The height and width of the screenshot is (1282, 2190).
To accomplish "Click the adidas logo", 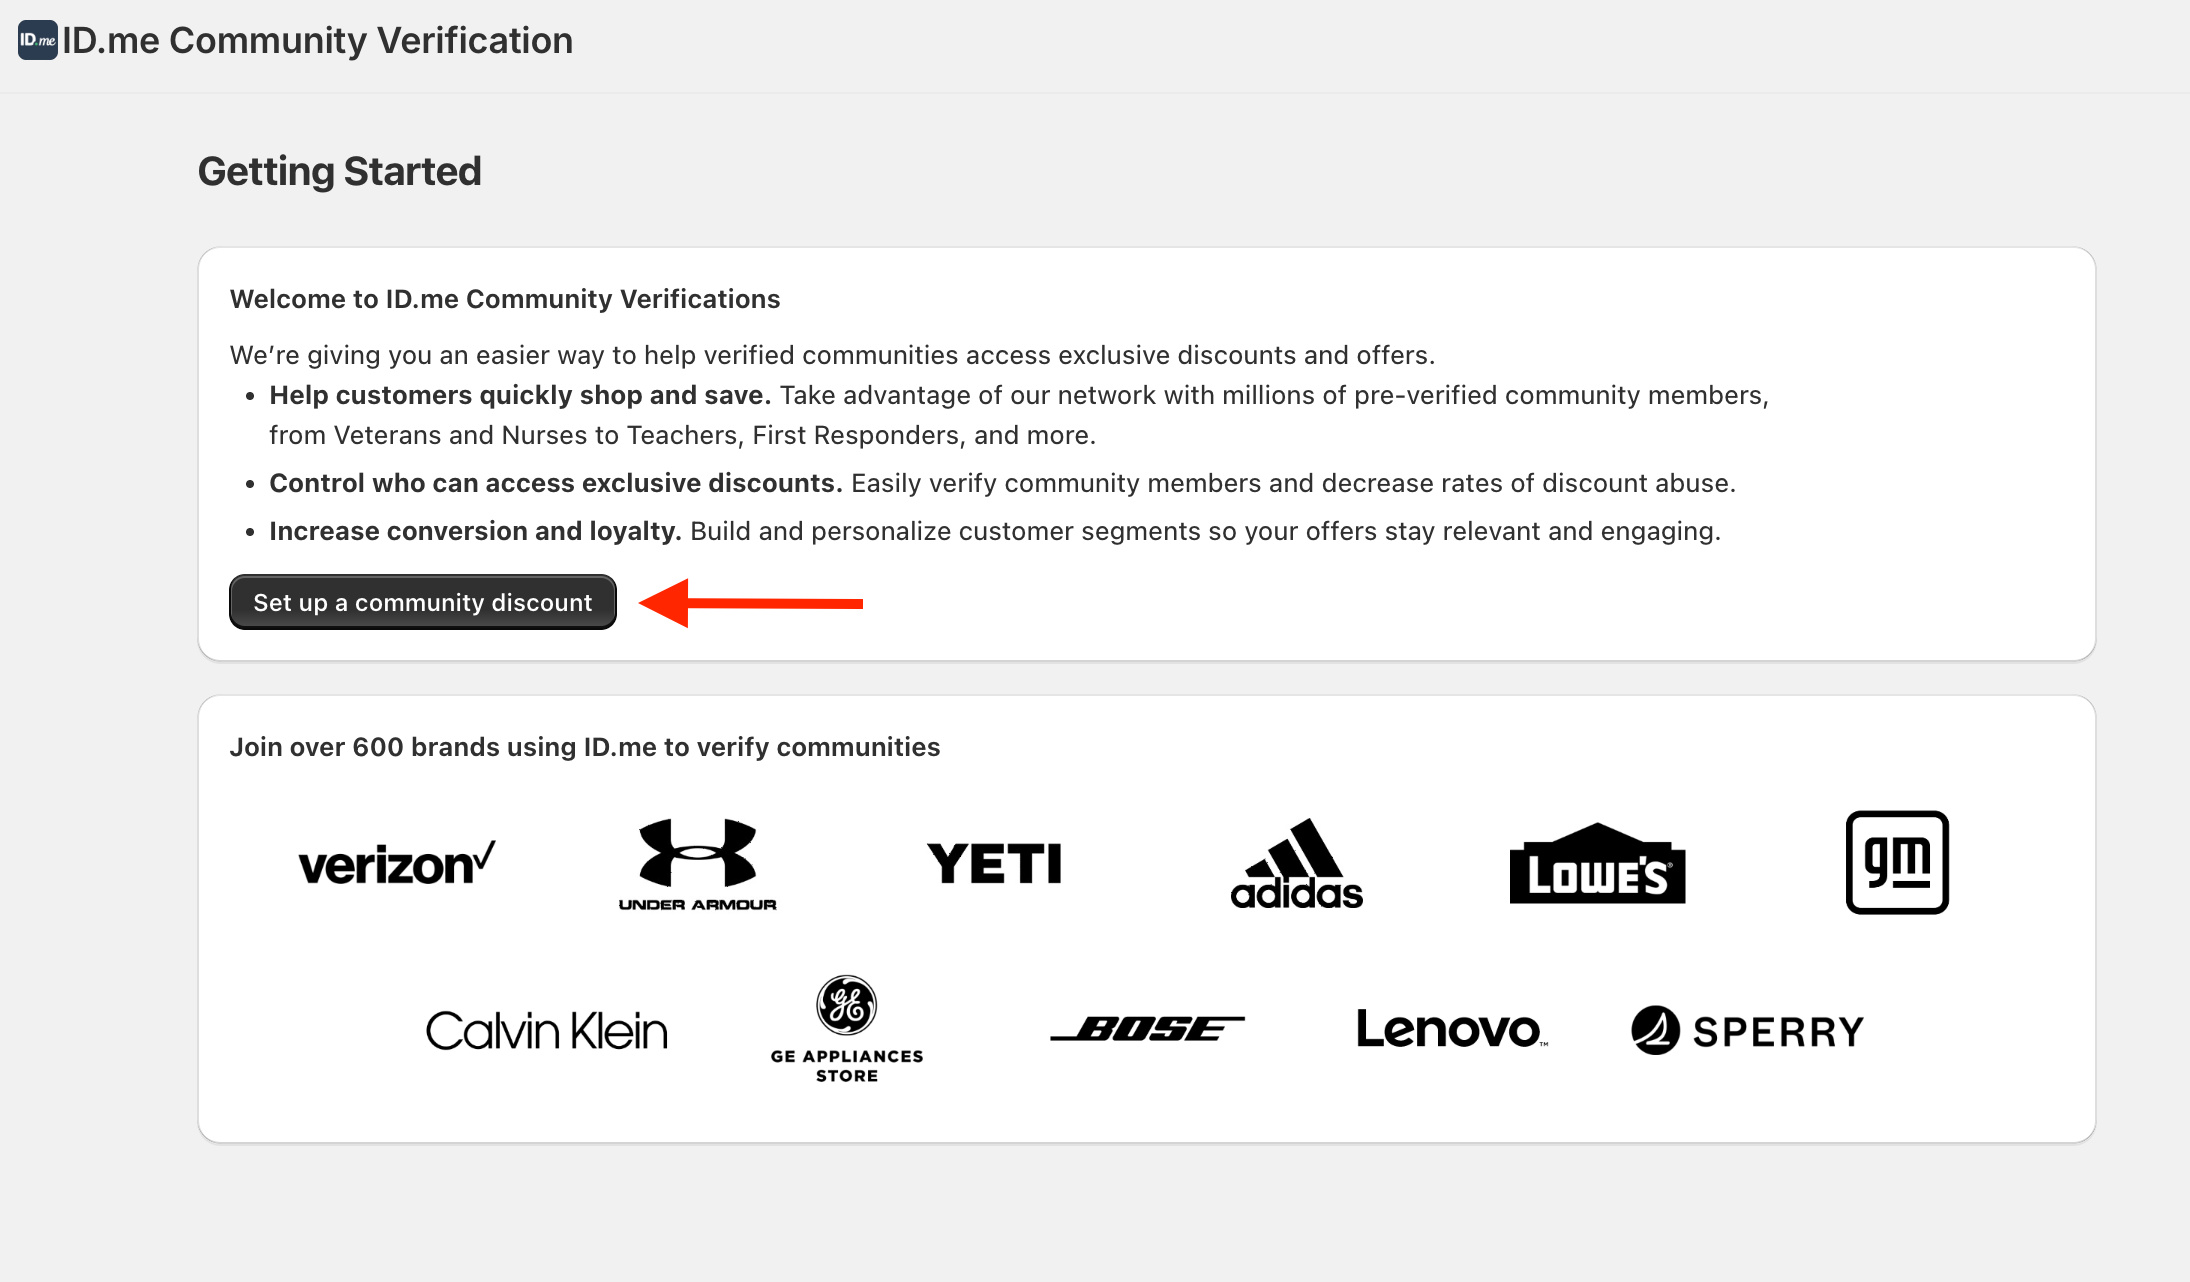I will (x=1295, y=864).
